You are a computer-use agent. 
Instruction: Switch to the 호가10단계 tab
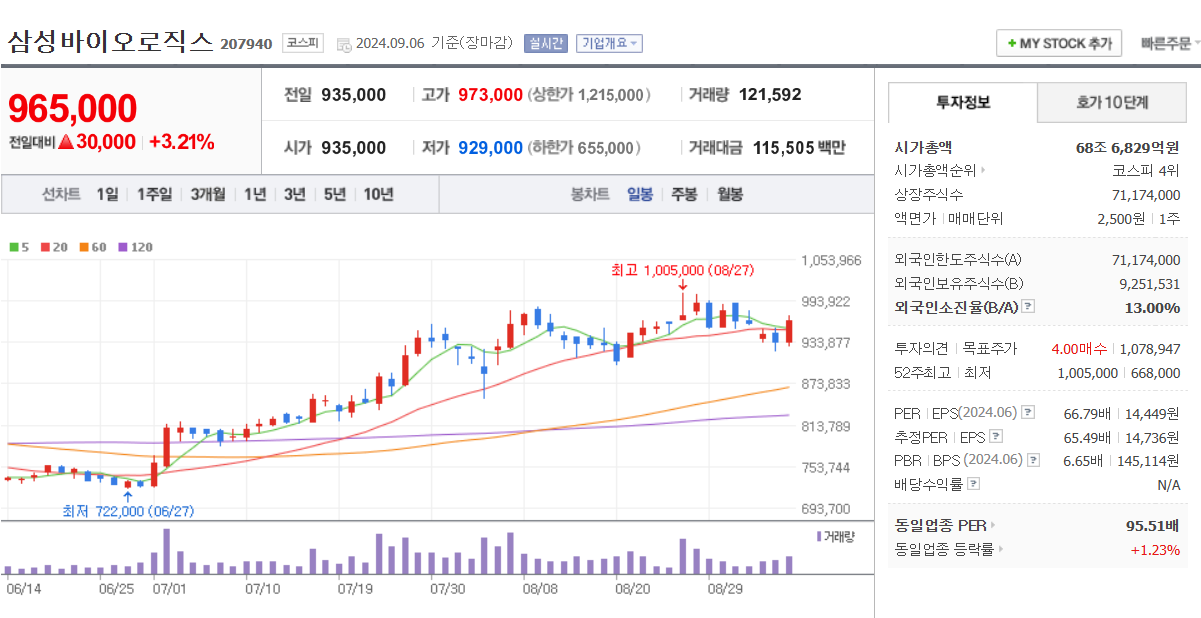(1112, 102)
